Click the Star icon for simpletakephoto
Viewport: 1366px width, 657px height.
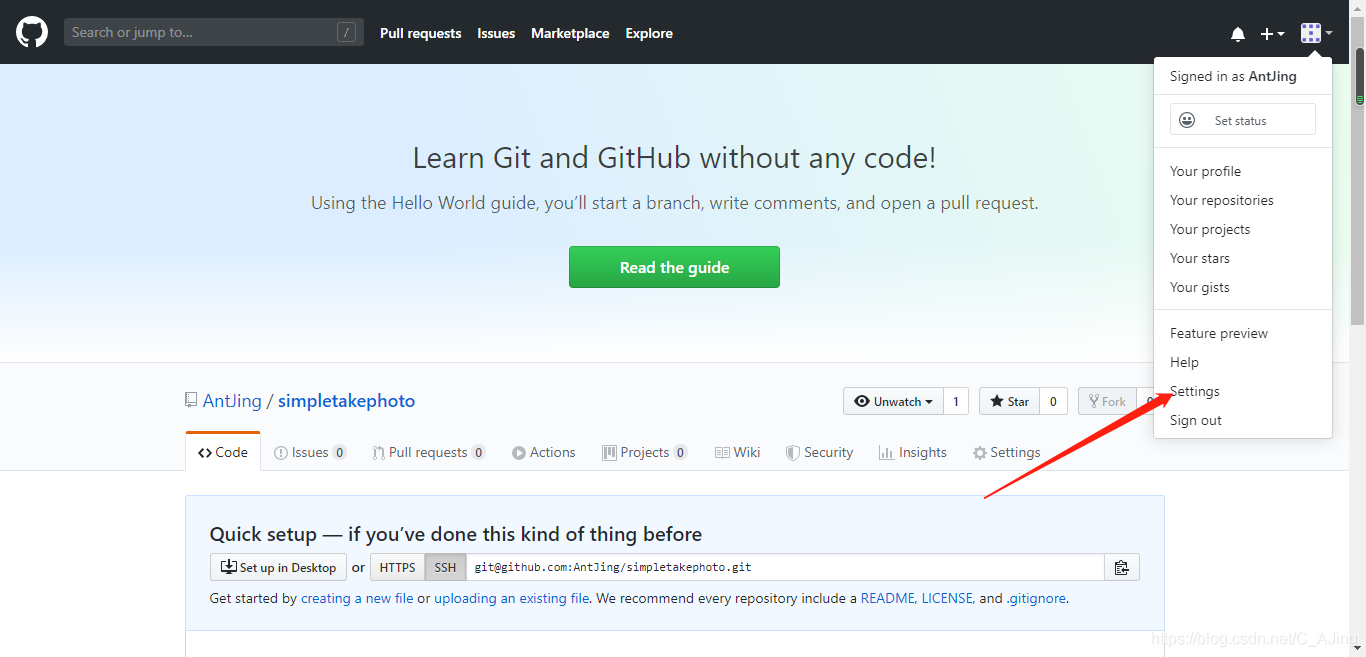tap(995, 401)
